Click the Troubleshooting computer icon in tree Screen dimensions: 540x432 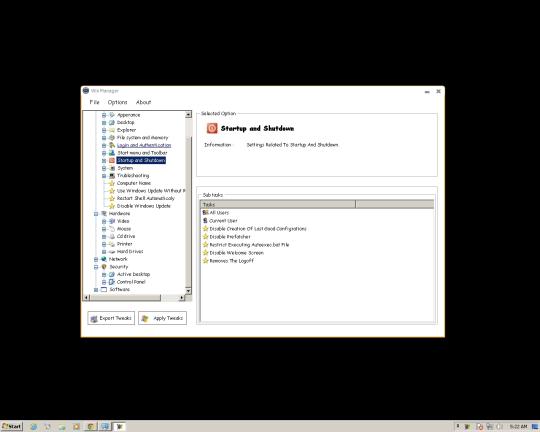(x=112, y=175)
